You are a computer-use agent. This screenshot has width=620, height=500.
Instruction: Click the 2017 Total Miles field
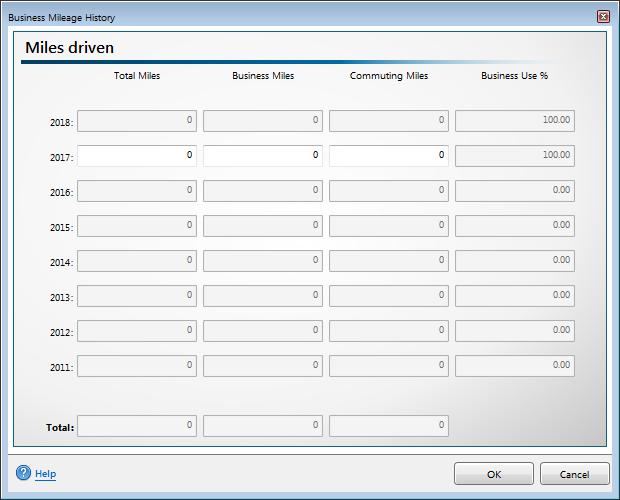[137, 156]
